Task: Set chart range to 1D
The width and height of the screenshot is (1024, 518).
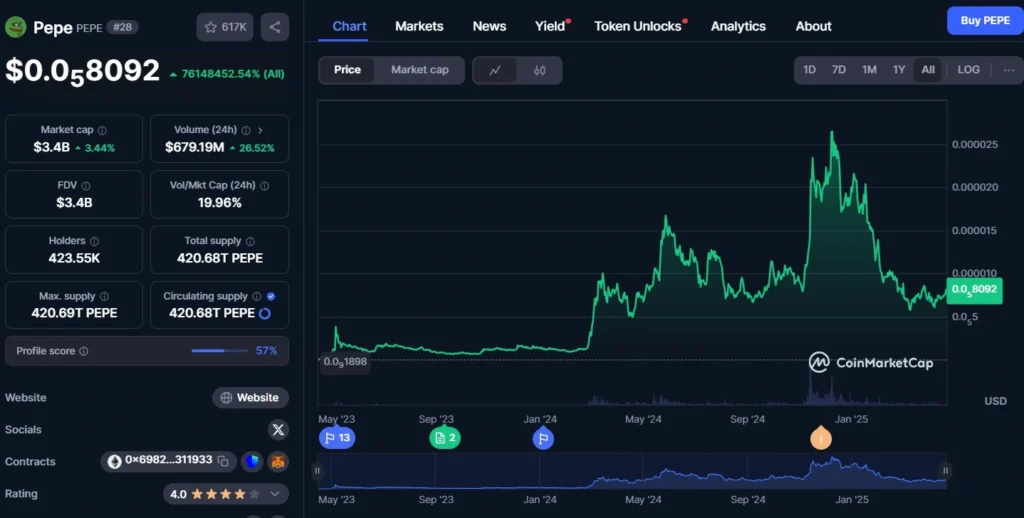Action: 809,70
